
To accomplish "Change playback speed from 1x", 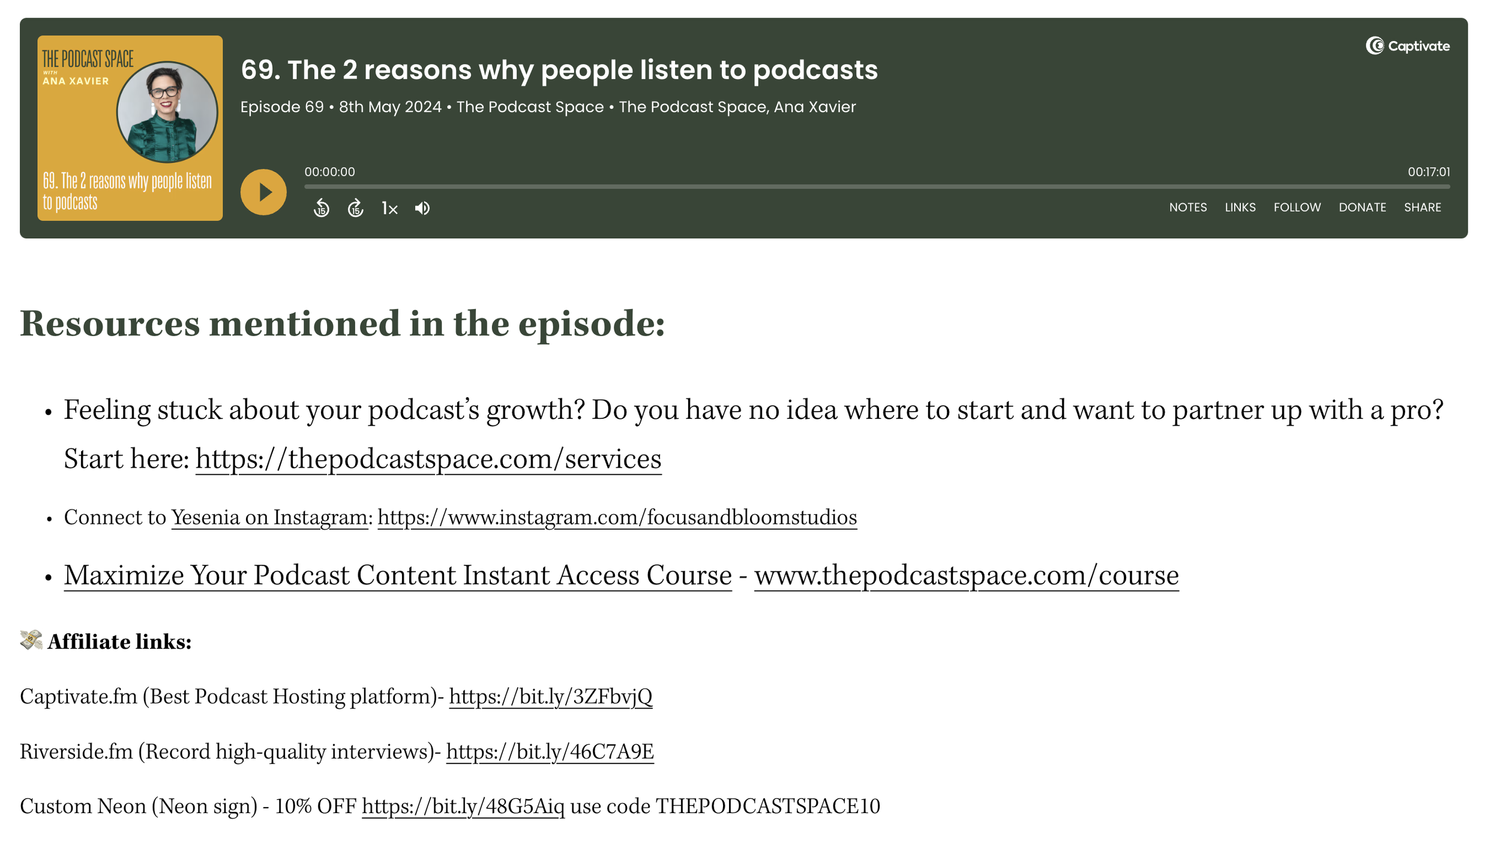I will [389, 208].
